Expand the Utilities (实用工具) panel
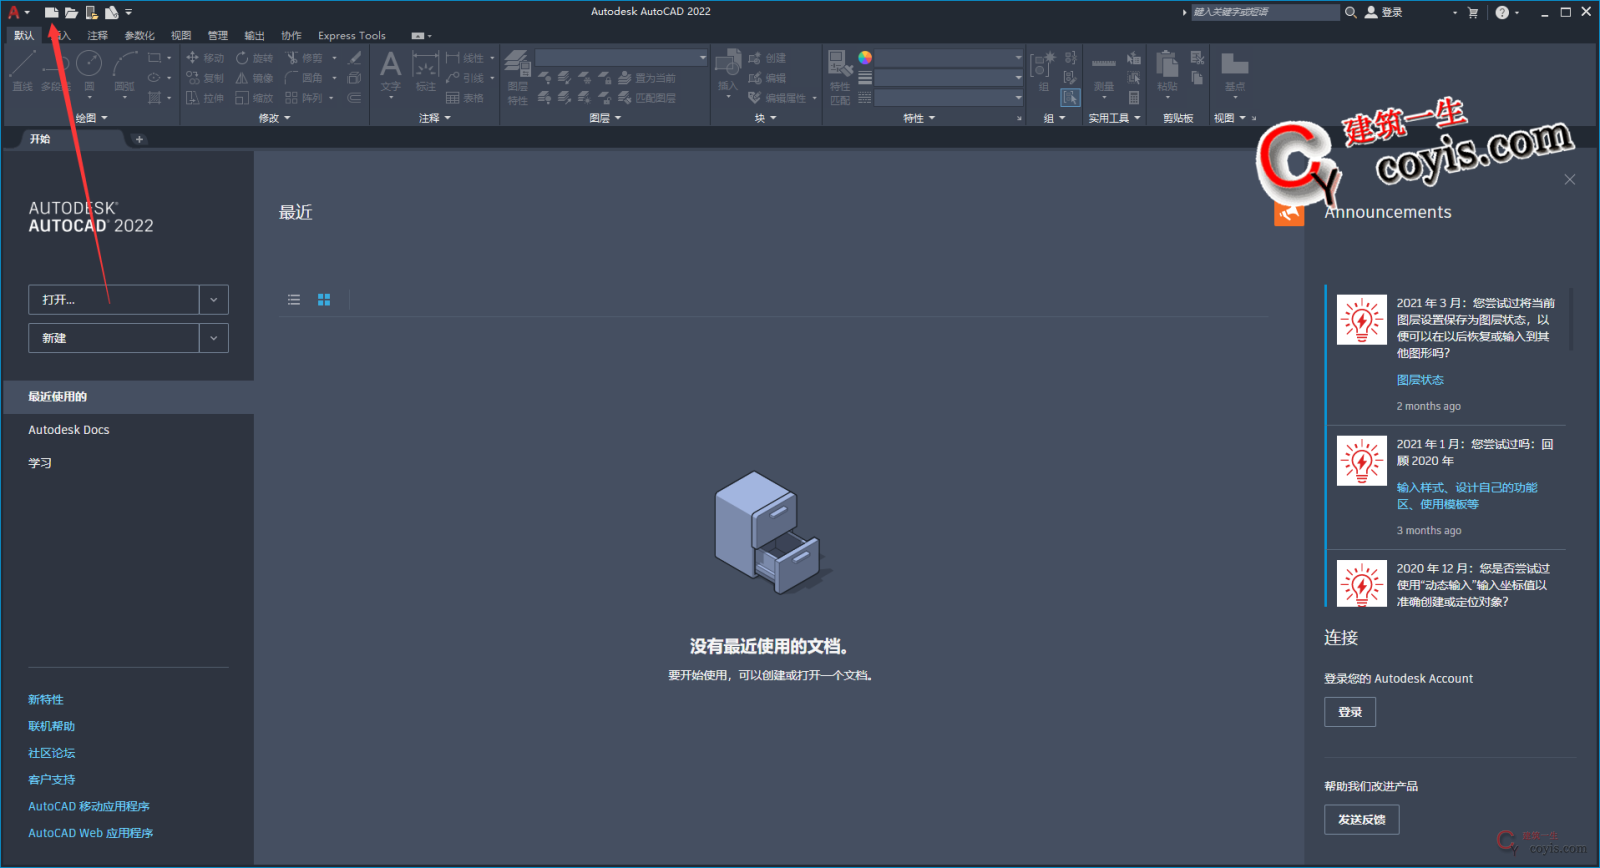 coord(1114,118)
